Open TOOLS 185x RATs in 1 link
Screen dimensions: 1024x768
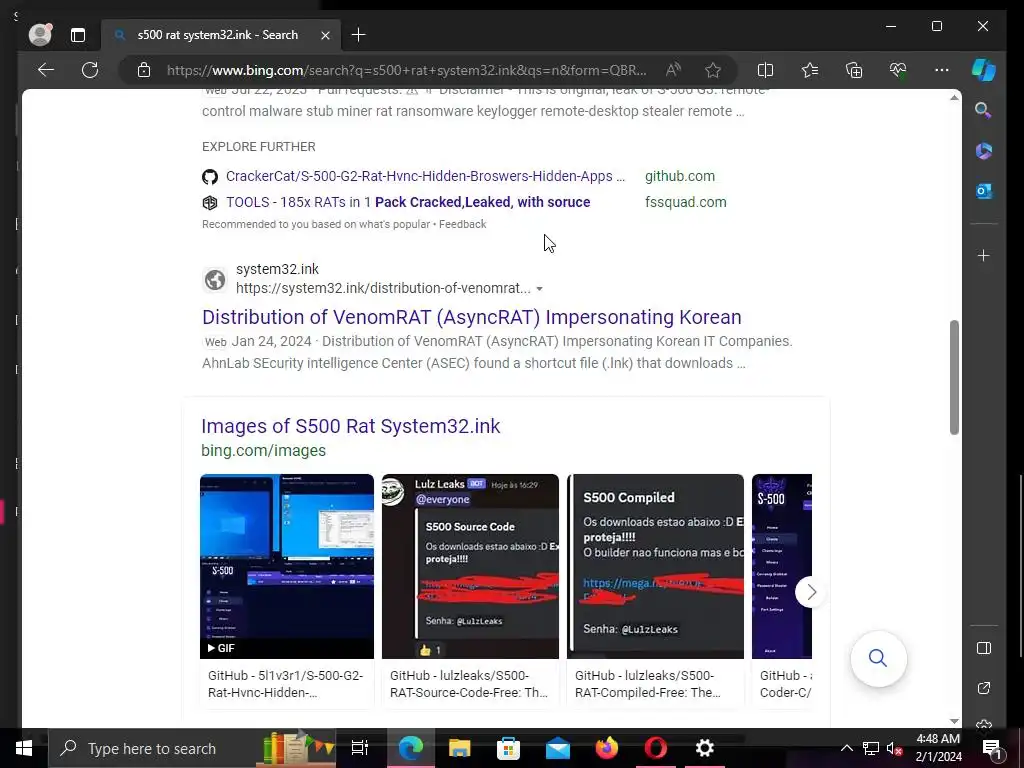(408, 202)
